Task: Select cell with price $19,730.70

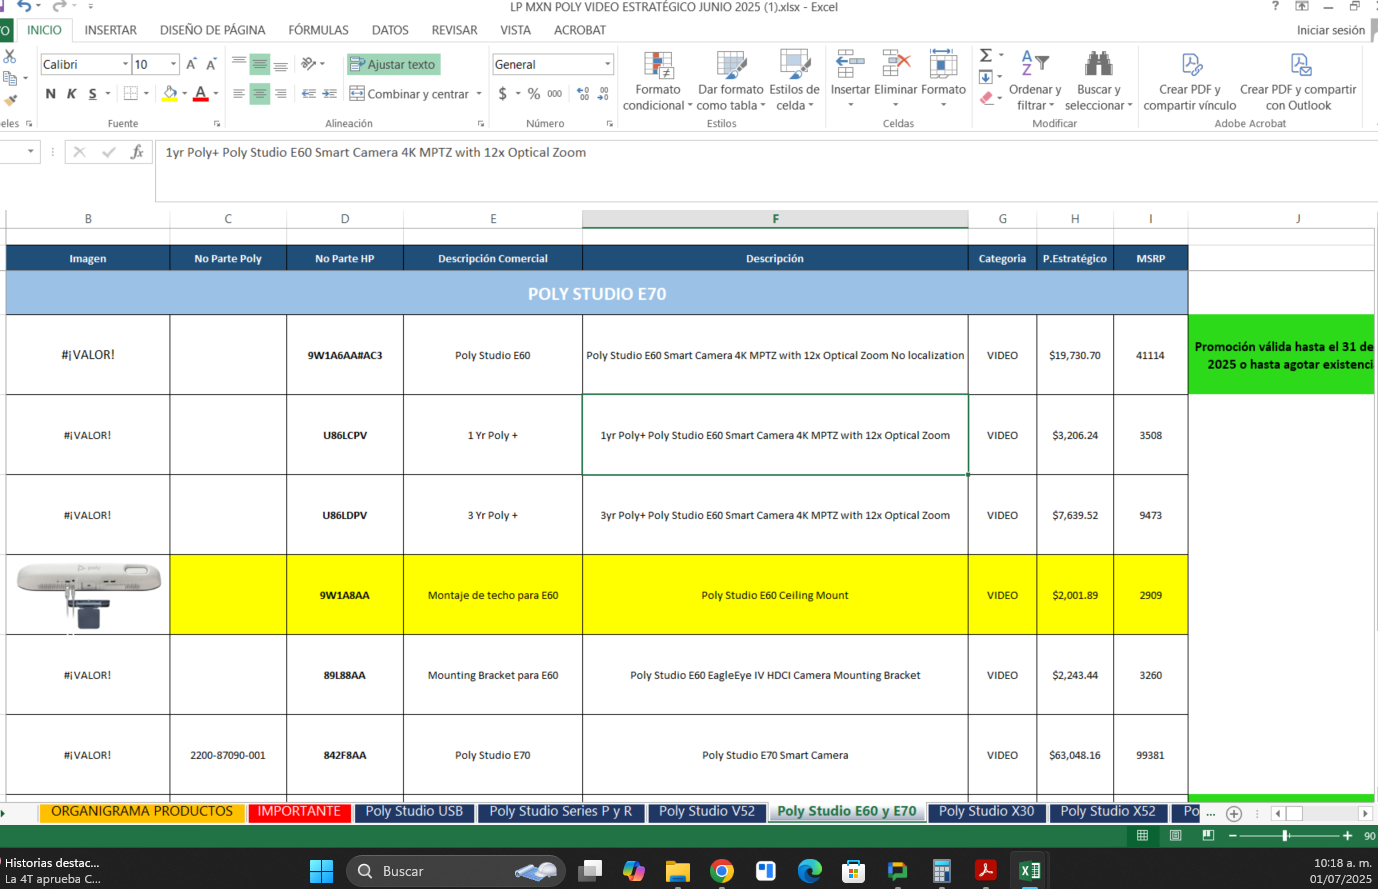Action: pos(1075,355)
